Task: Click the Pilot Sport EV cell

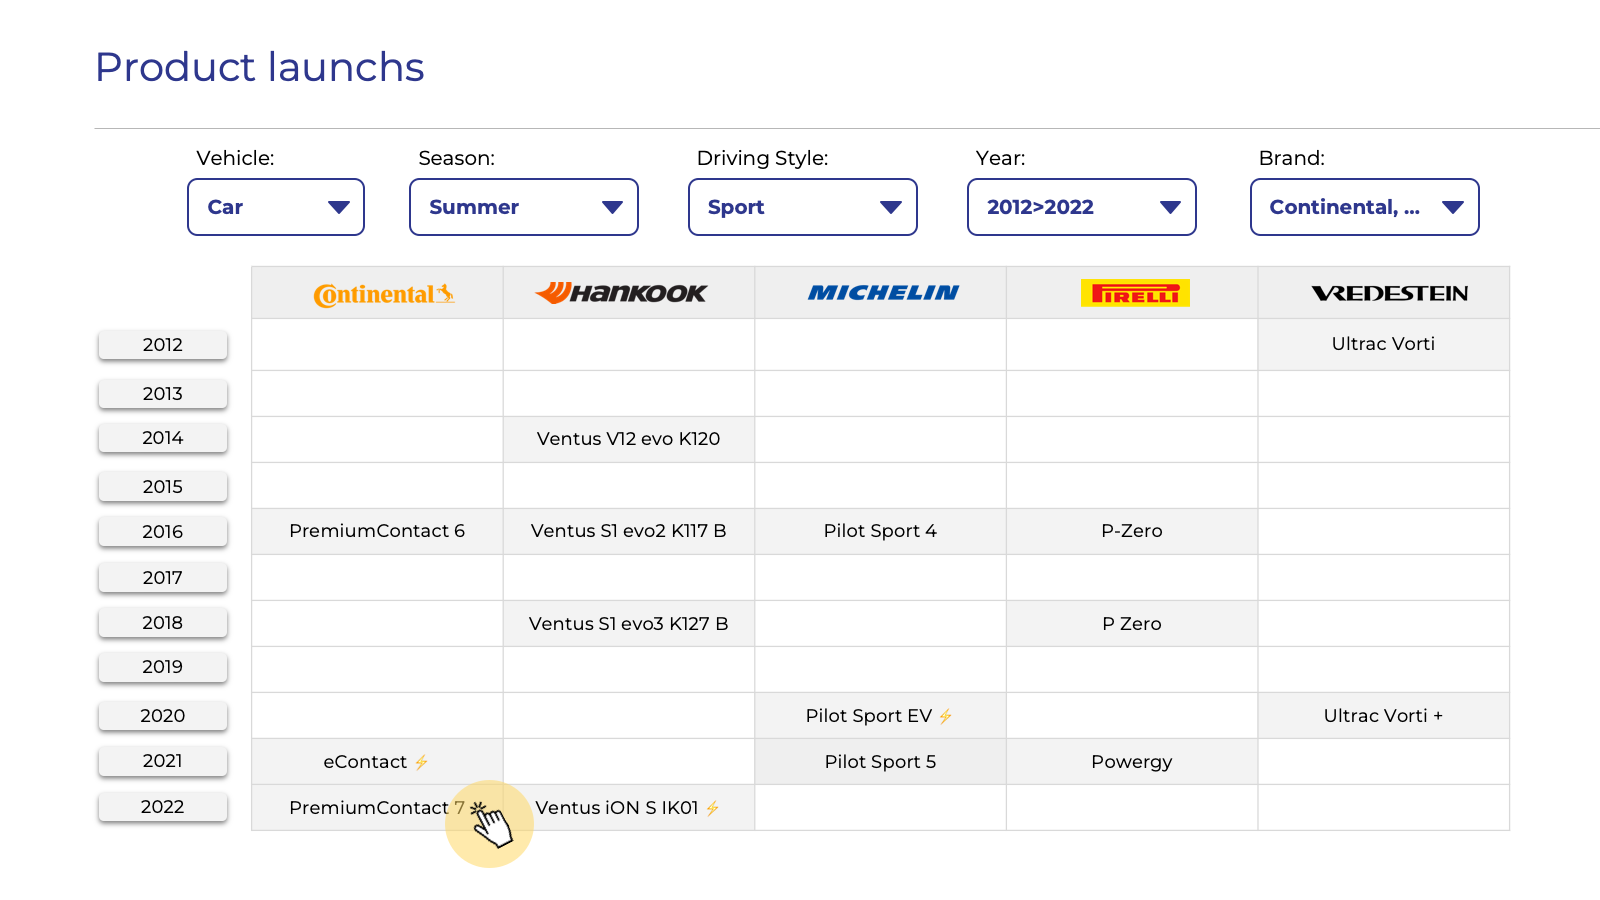Action: (x=880, y=716)
